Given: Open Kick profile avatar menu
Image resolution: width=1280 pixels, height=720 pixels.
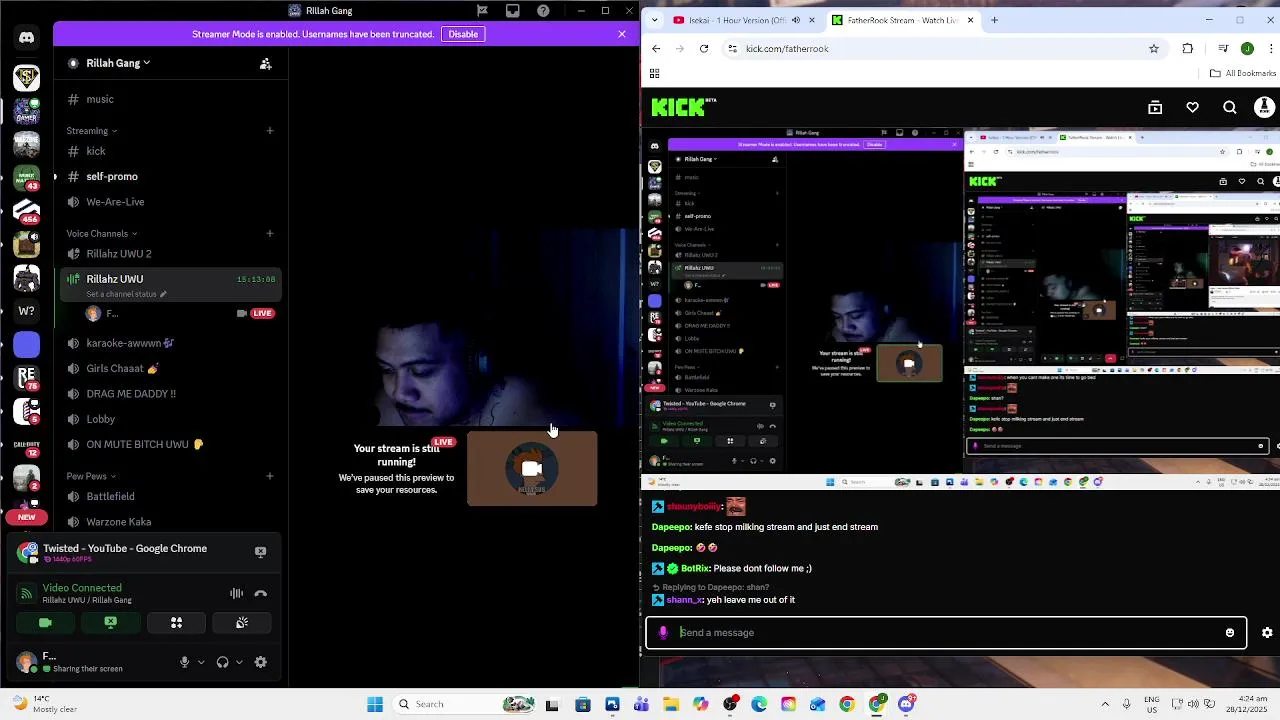Looking at the screenshot, I should coord(1265,107).
